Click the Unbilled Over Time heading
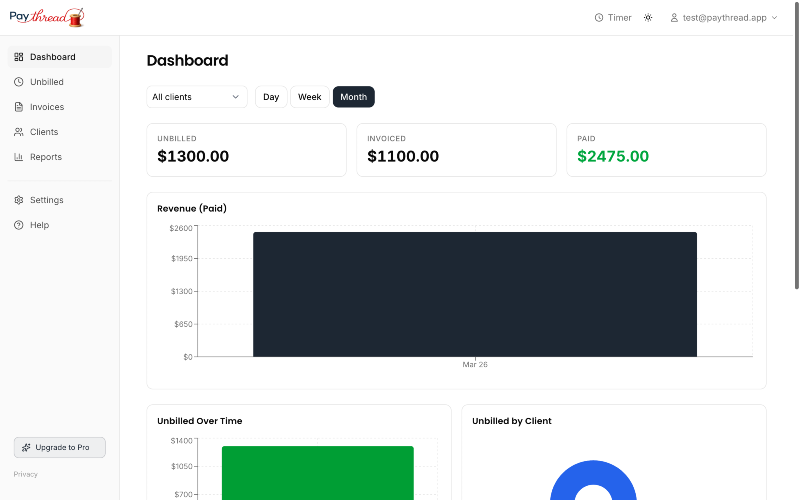 (199, 421)
